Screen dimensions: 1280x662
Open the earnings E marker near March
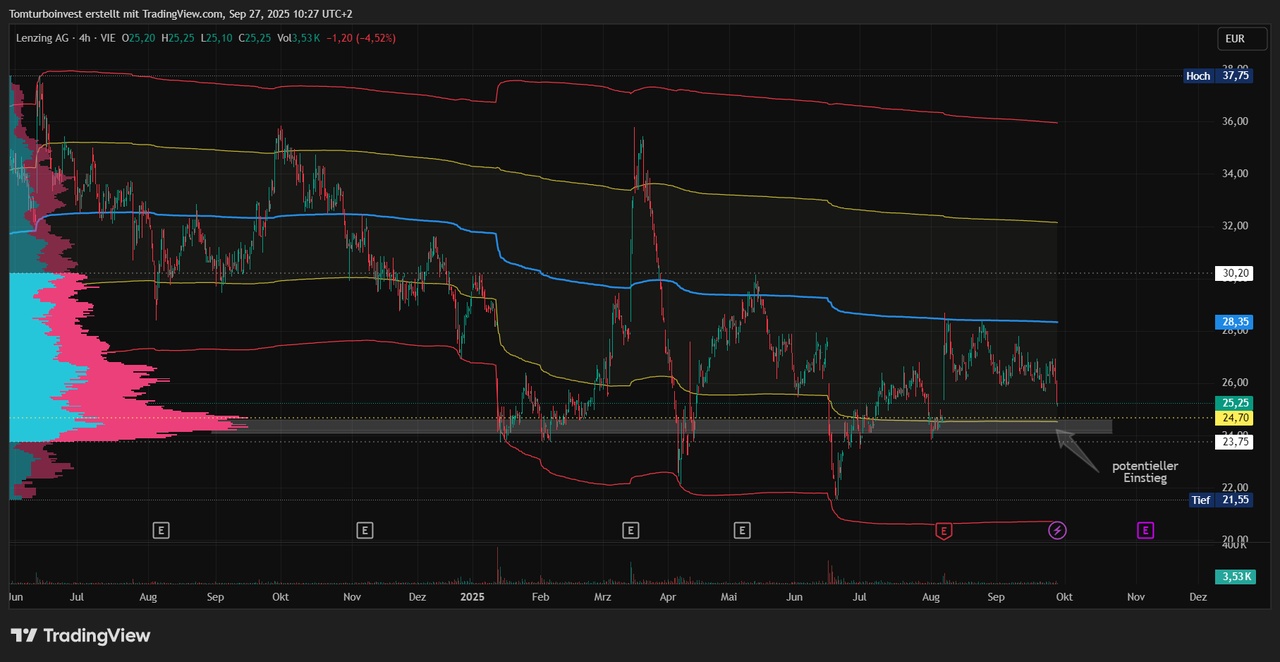630,530
